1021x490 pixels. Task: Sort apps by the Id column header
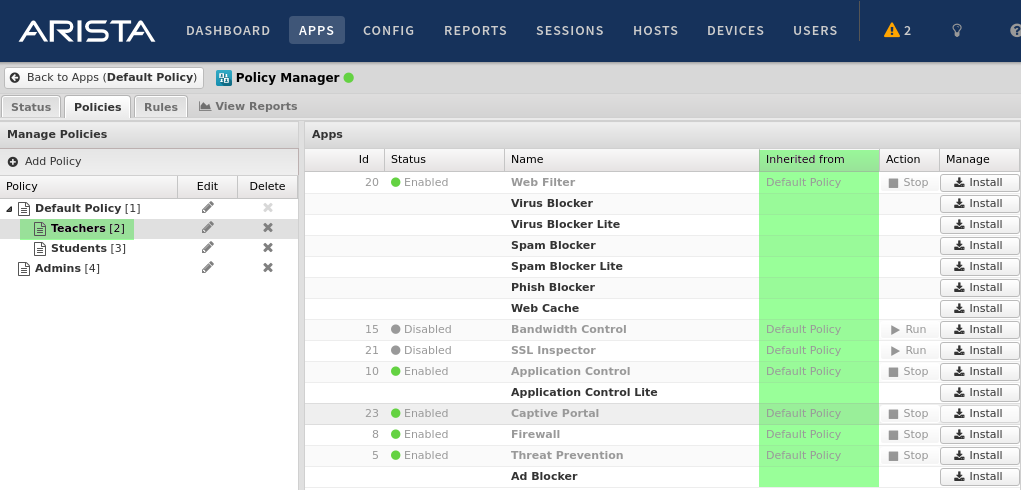click(344, 159)
